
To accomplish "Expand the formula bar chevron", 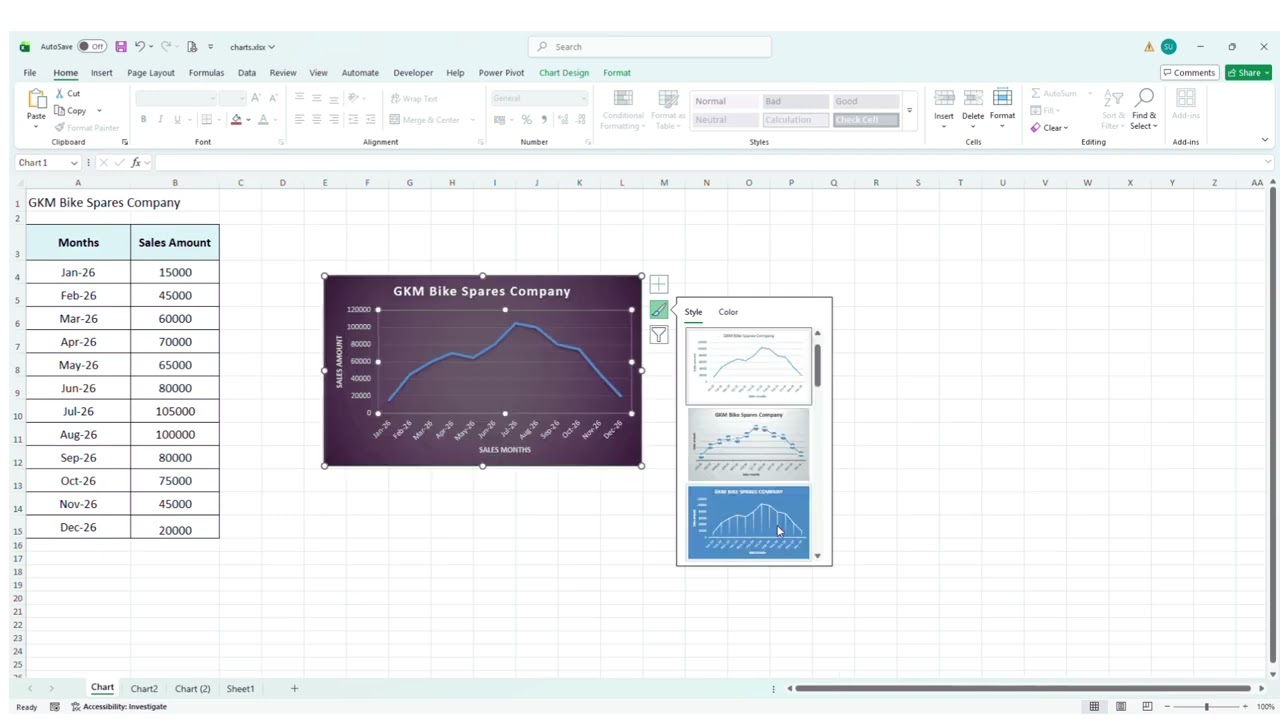I will click(x=1267, y=162).
